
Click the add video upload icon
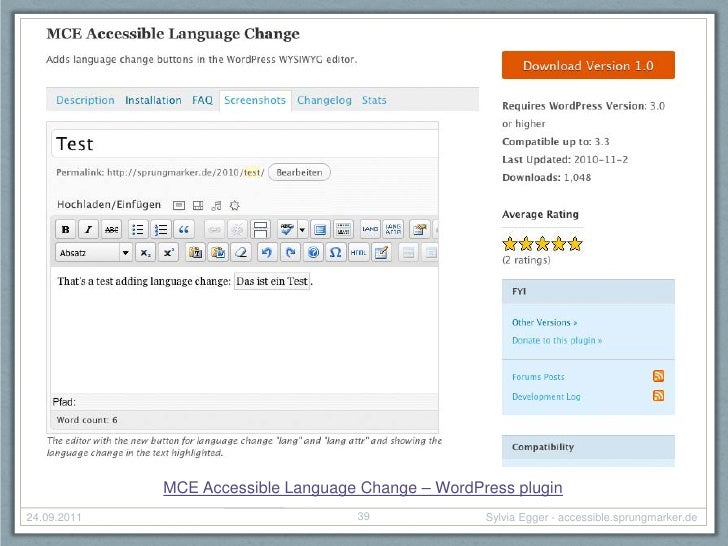pyautogui.click(x=198, y=205)
